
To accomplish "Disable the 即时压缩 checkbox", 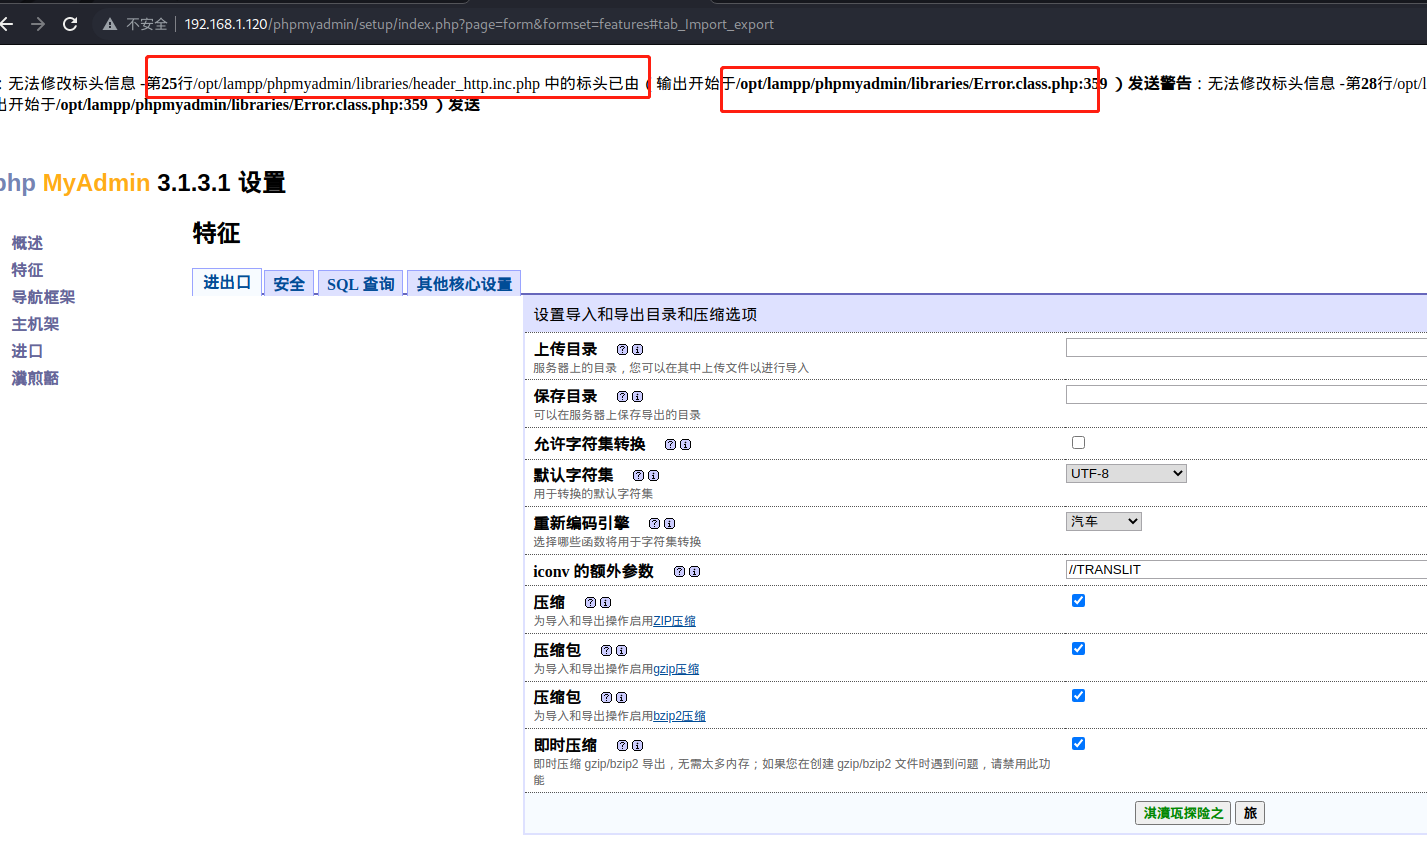I will click(1078, 744).
